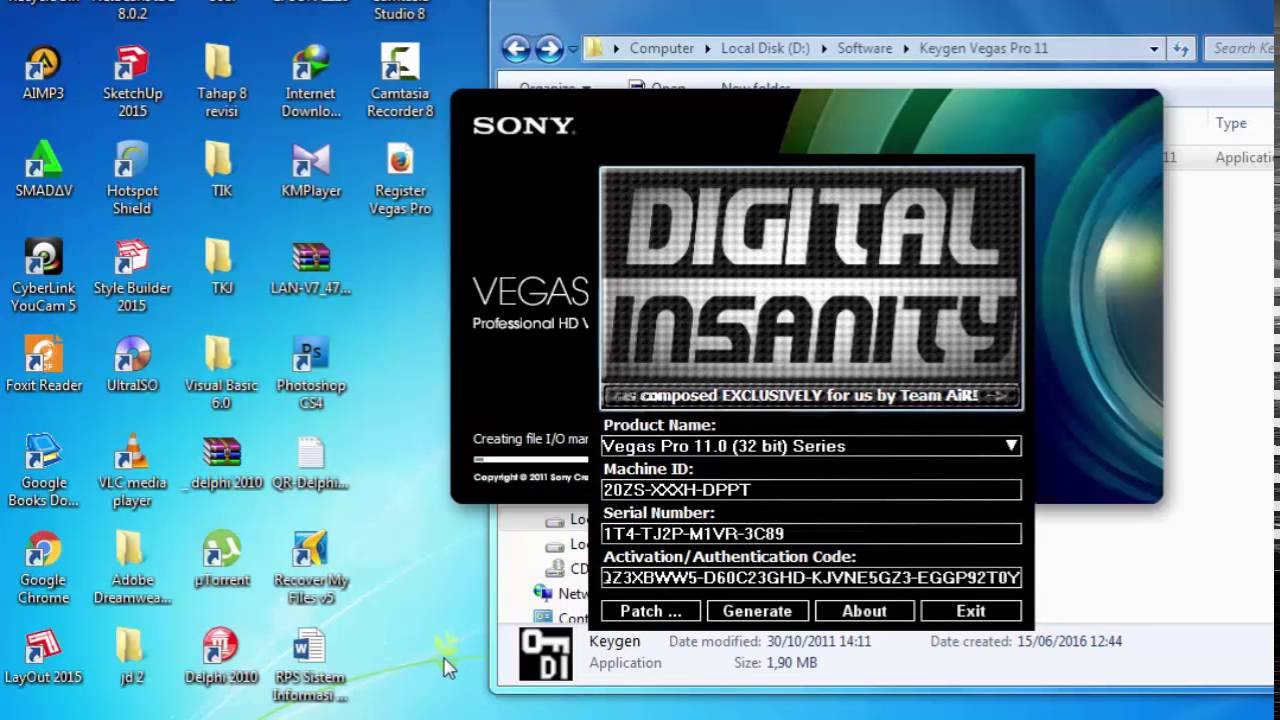Open the µTorrent desktop shortcut
Image resolution: width=1280 pixels, height=720 pixels.
coord(221,559)
